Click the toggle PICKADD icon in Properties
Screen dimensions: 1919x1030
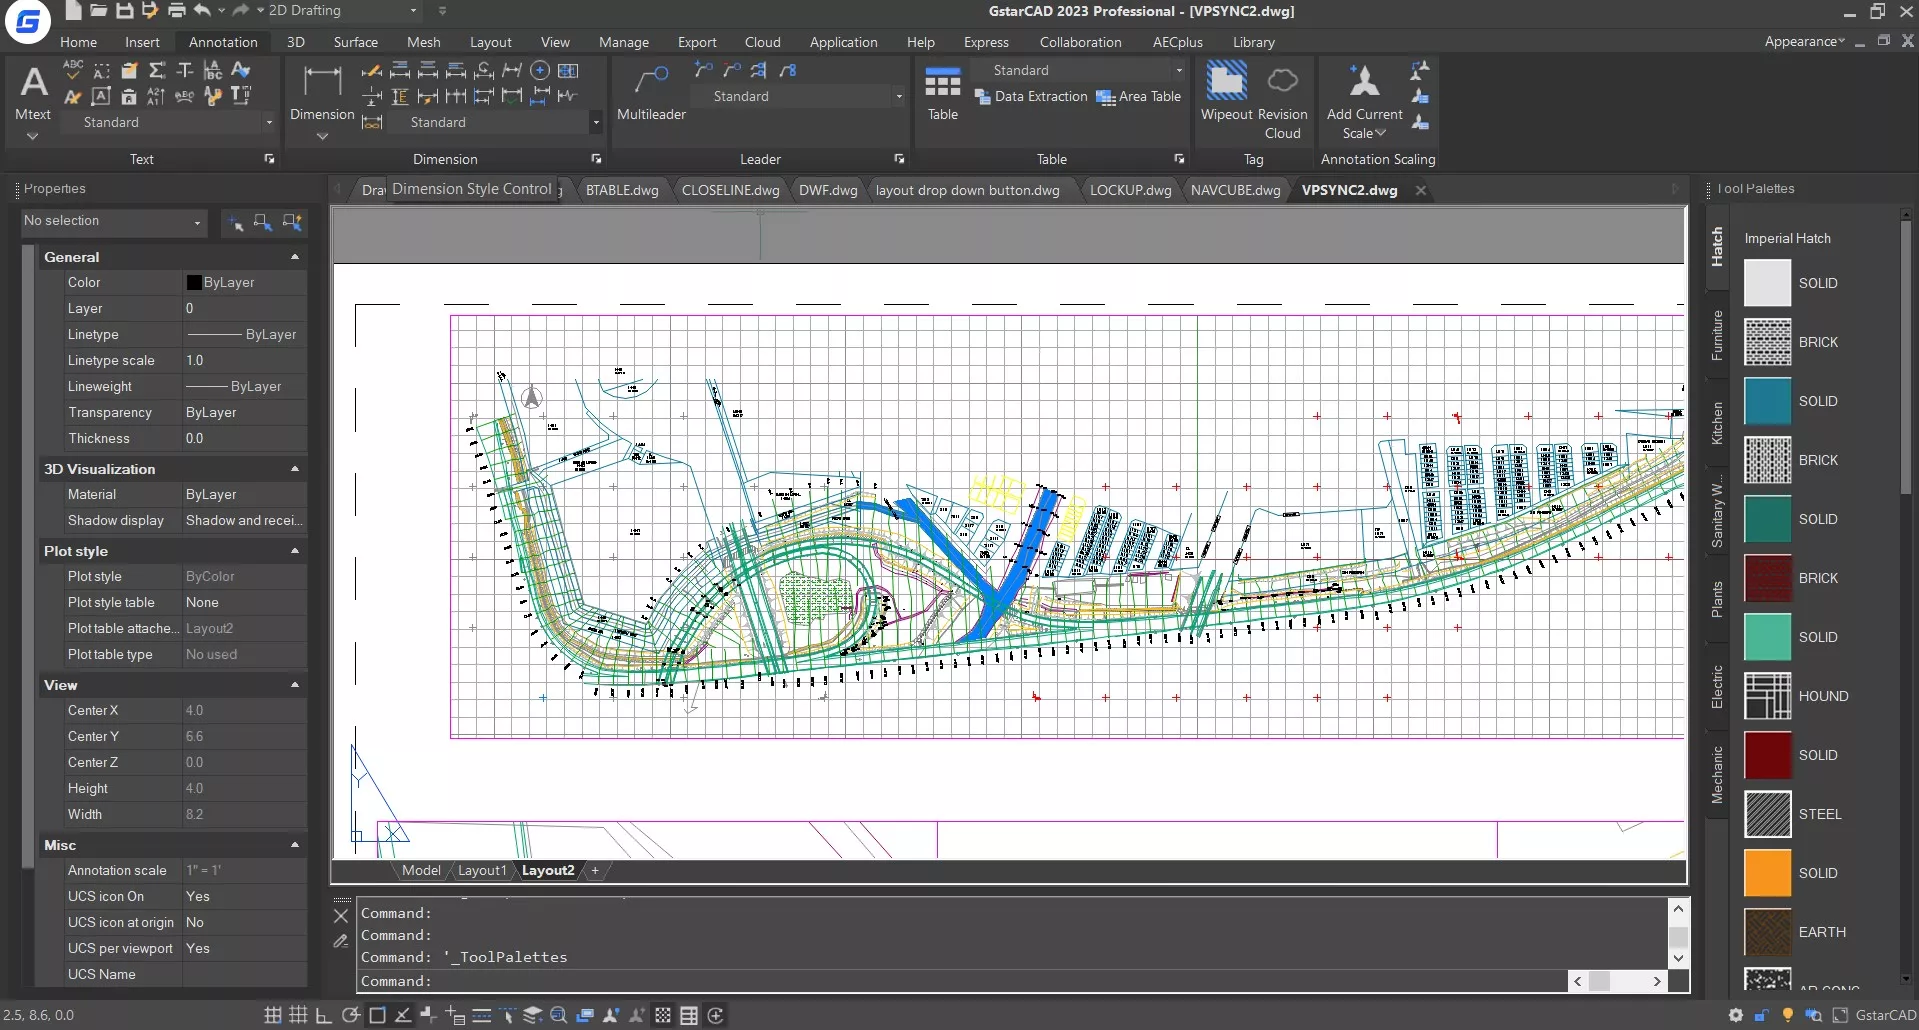235,222
